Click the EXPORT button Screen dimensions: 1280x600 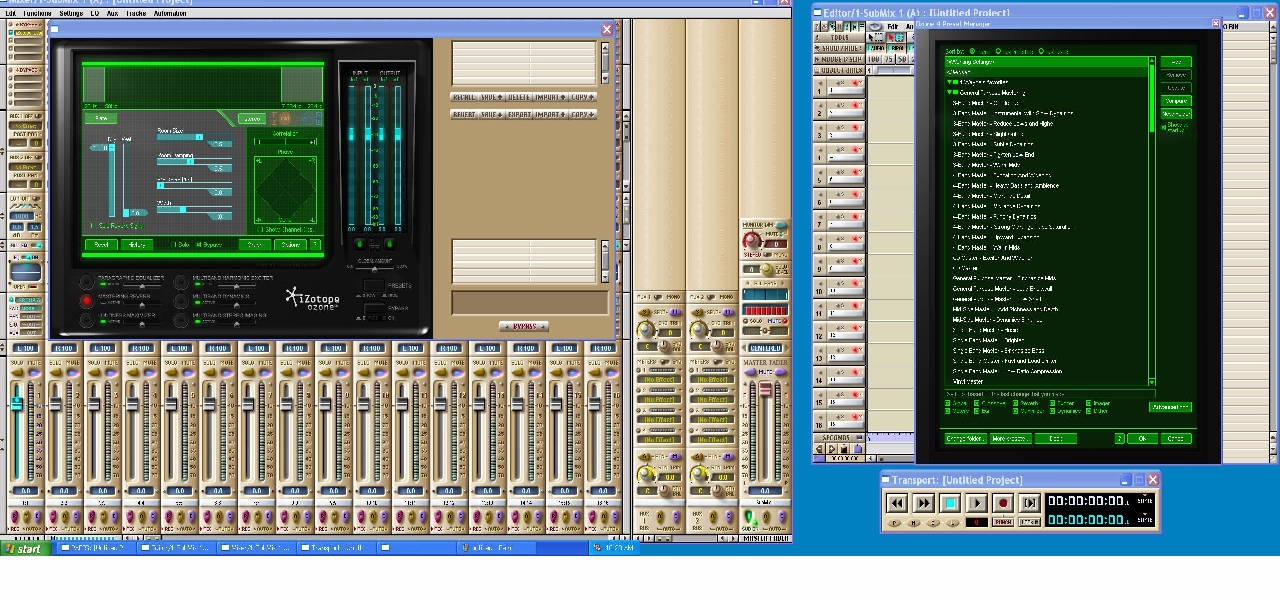[518, 115]
